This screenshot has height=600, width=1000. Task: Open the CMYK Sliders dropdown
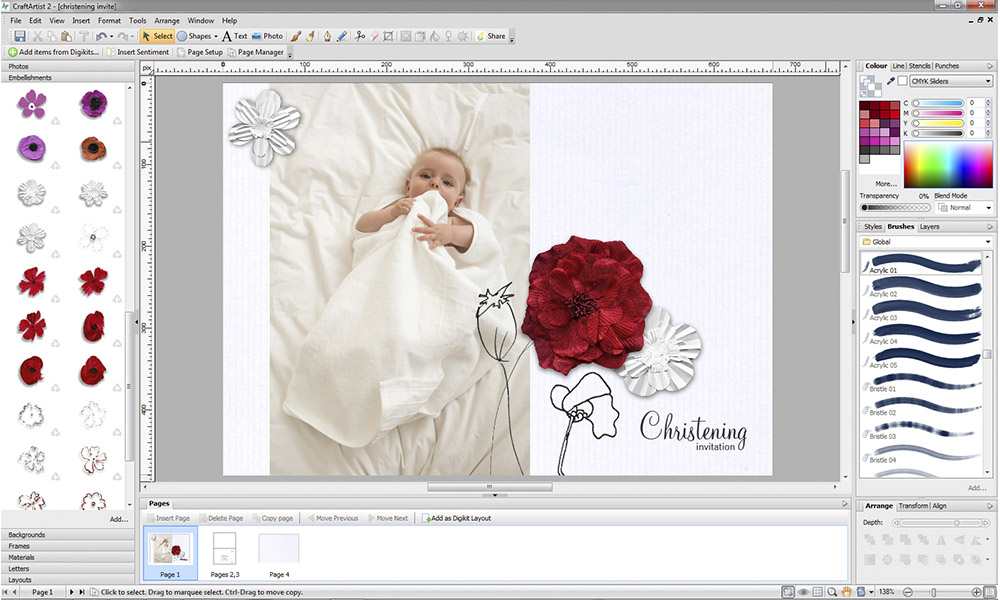point(951,81)
